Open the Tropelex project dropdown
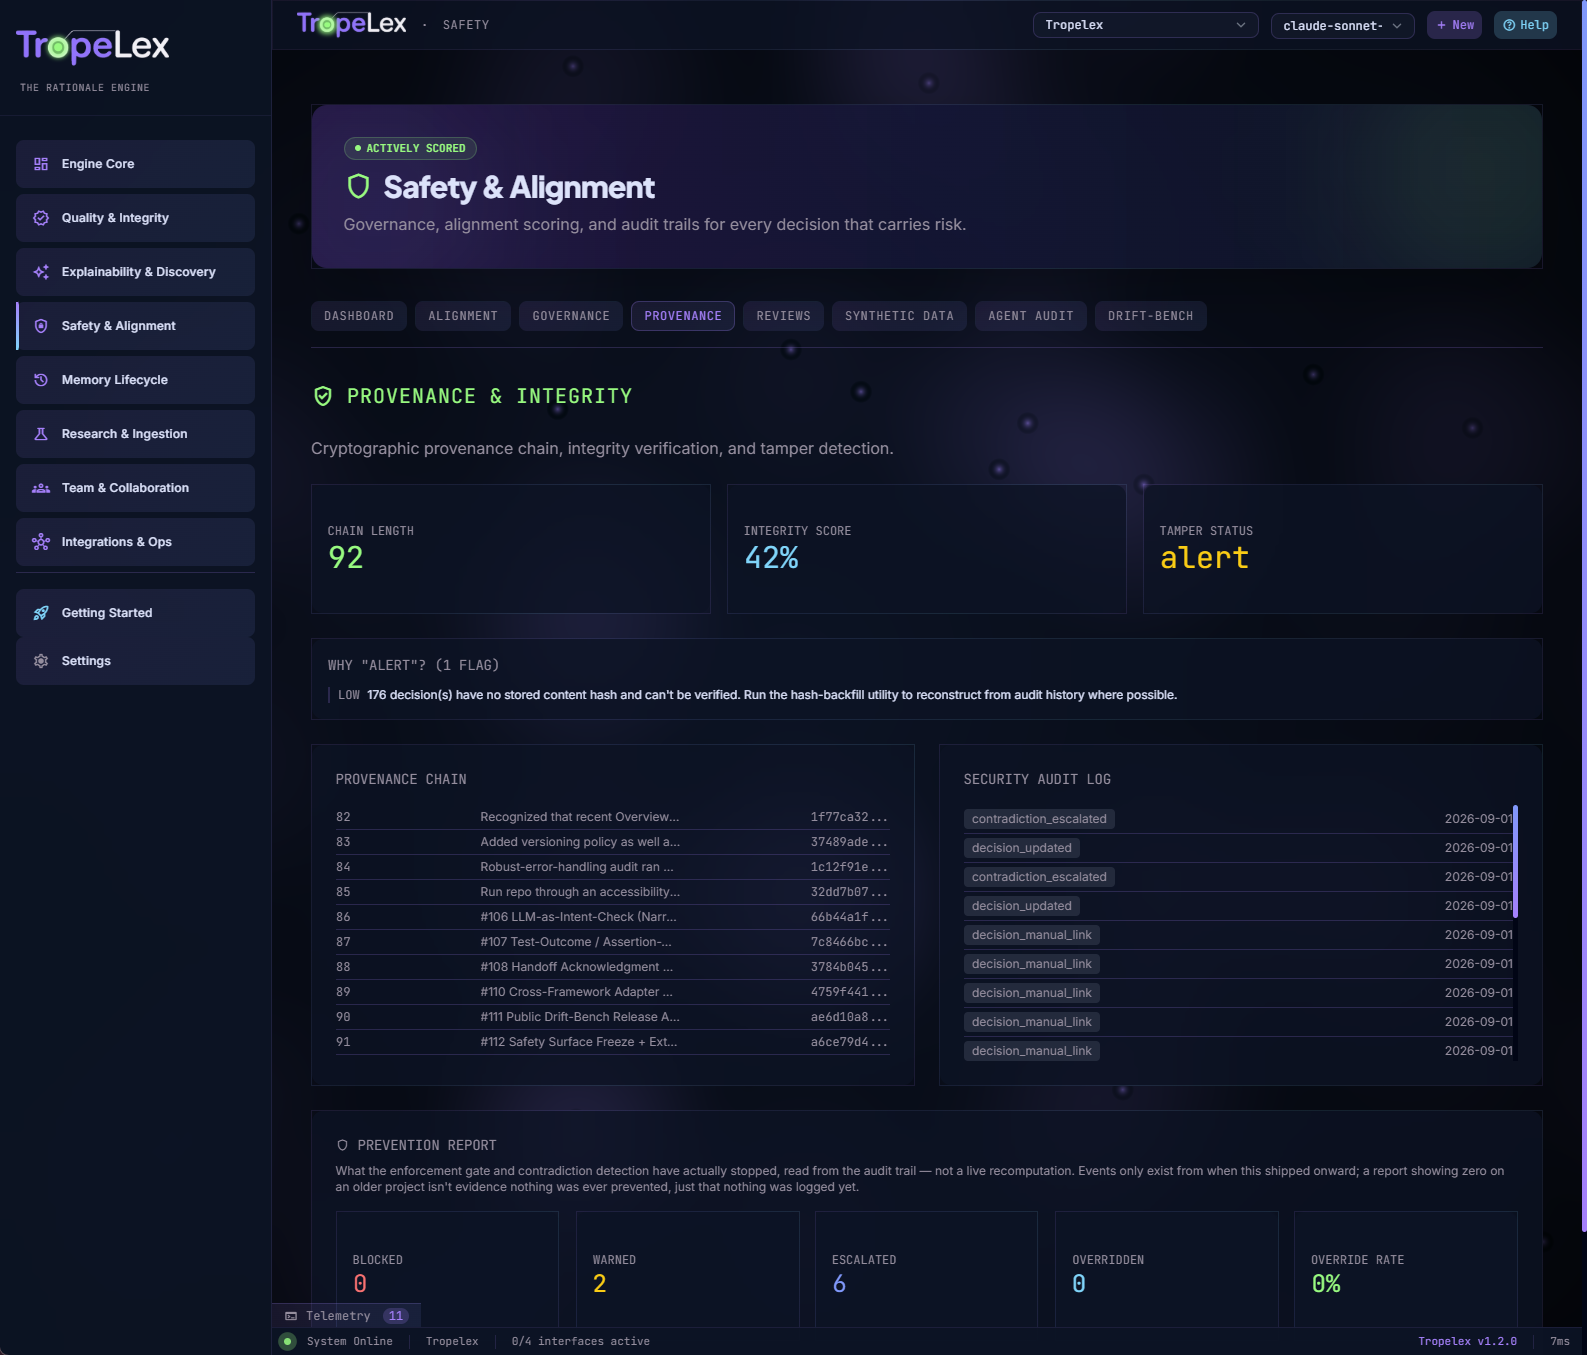1587x1355 pixels. point(1145,25)
